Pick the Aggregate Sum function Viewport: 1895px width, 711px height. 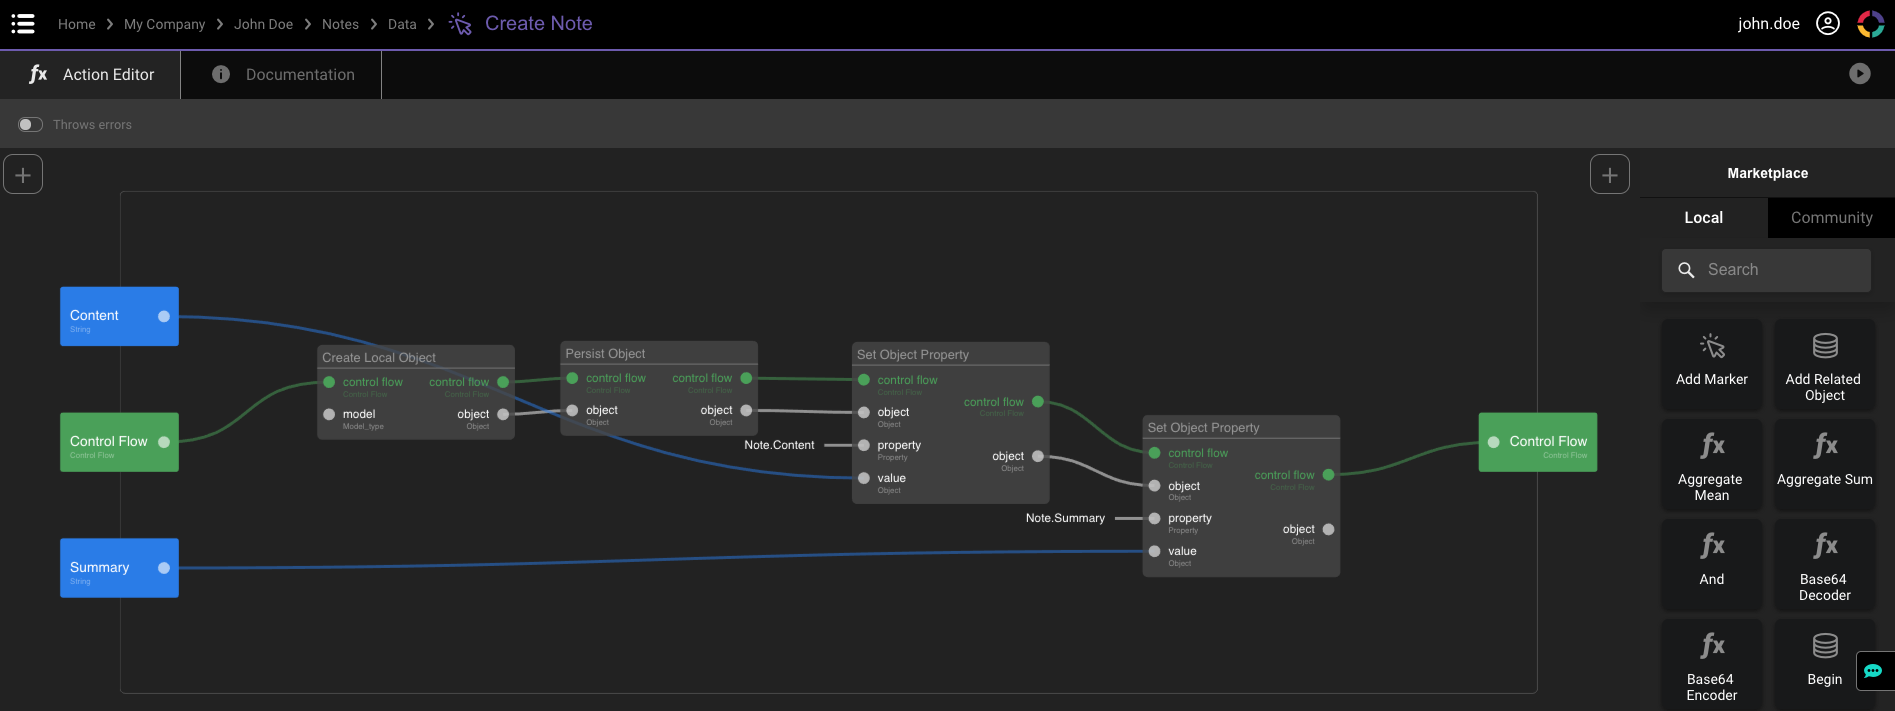1824,463
